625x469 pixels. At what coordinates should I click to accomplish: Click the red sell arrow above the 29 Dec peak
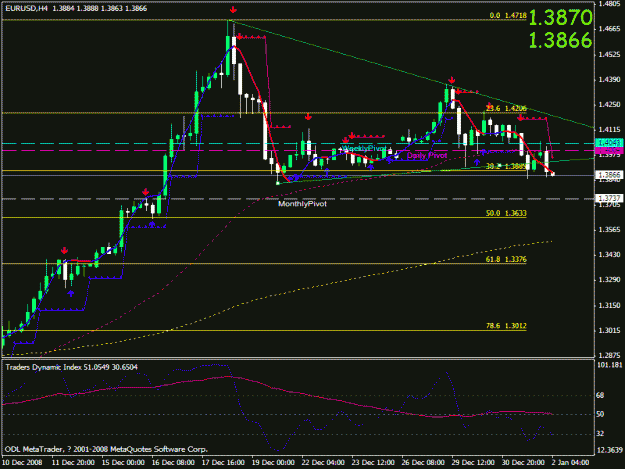452,80
